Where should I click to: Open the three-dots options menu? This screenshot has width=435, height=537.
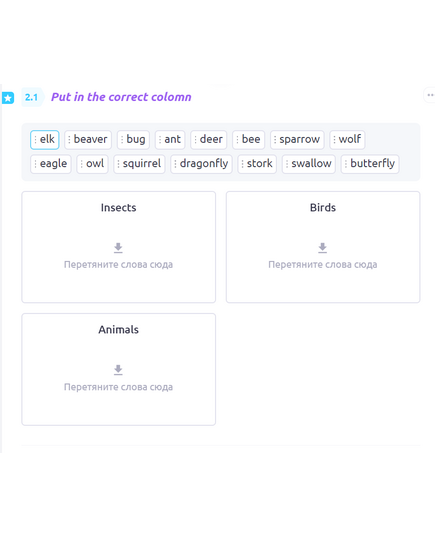(x=430, y=95)
